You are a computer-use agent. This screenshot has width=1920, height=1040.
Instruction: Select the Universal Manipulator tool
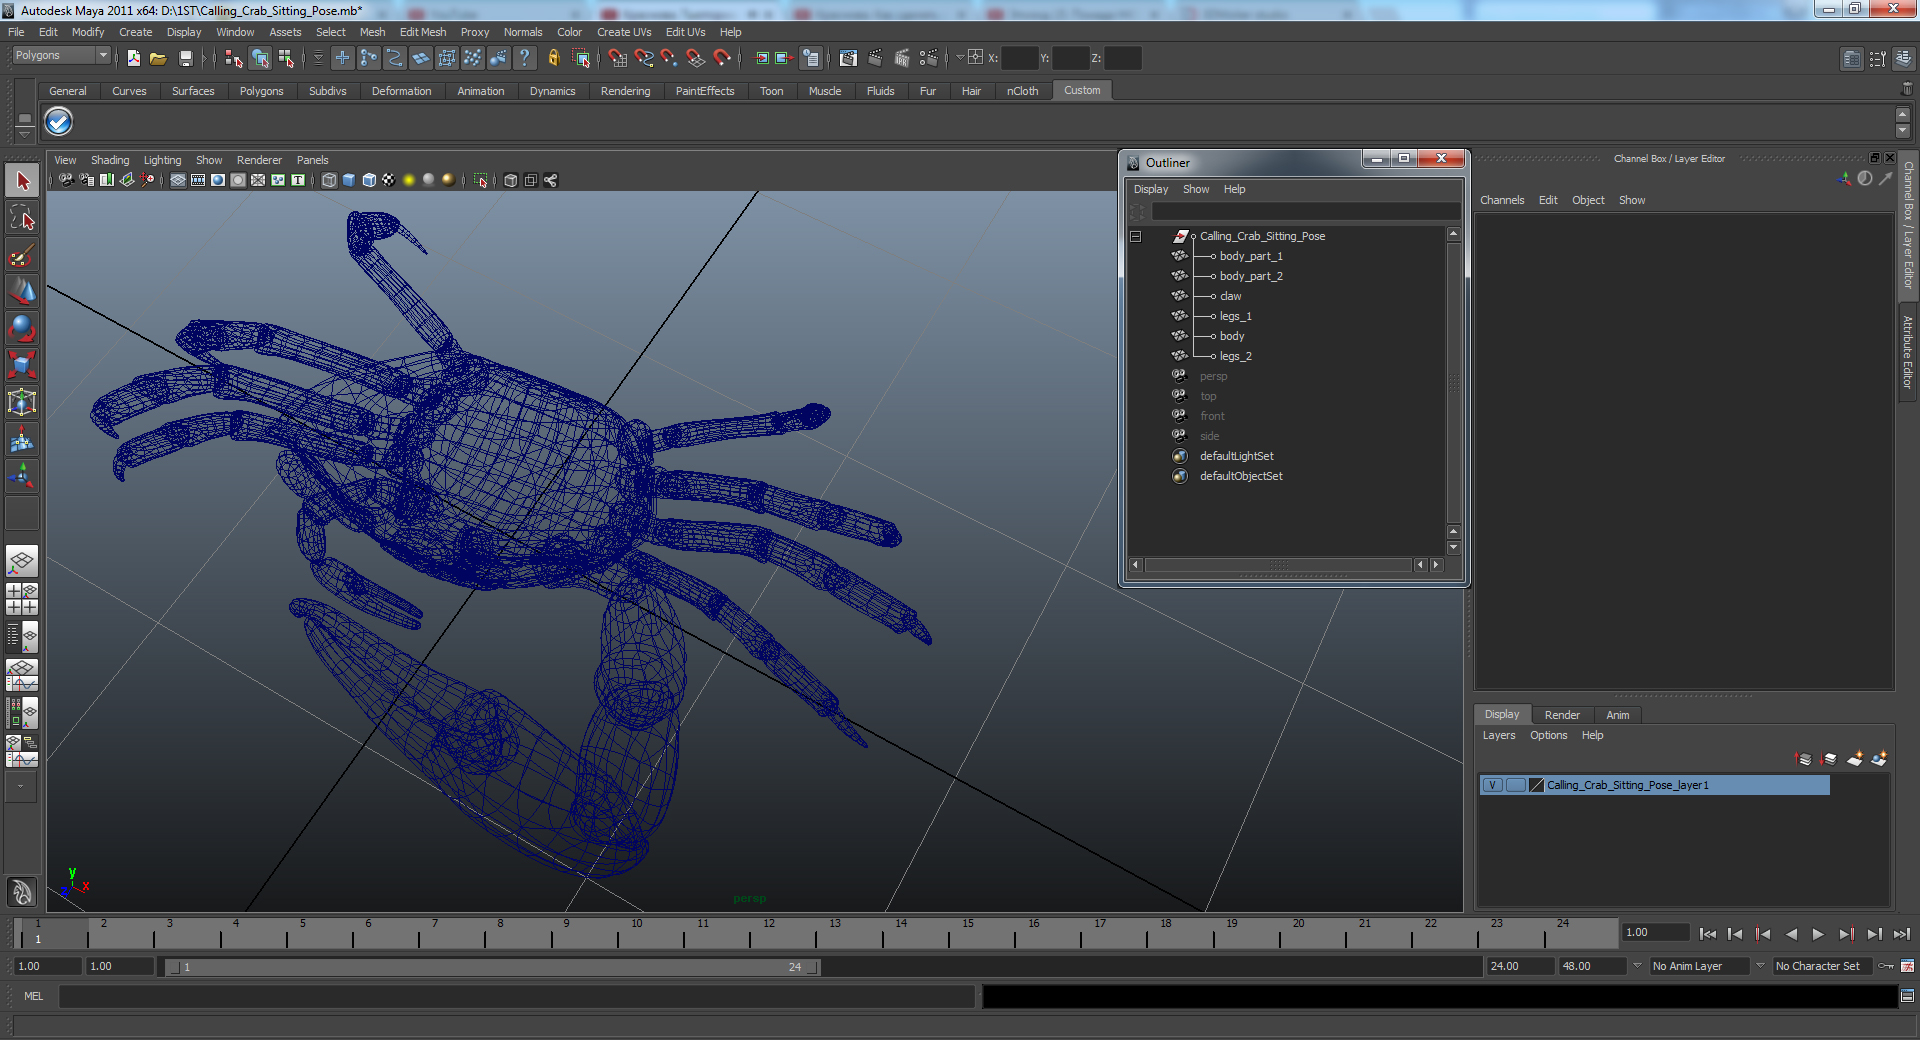click(x=22, y=403)
